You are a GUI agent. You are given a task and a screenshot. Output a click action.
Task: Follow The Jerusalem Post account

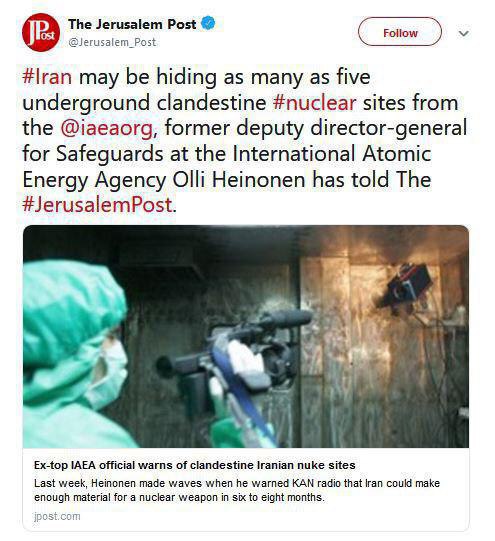coord(400,32)
